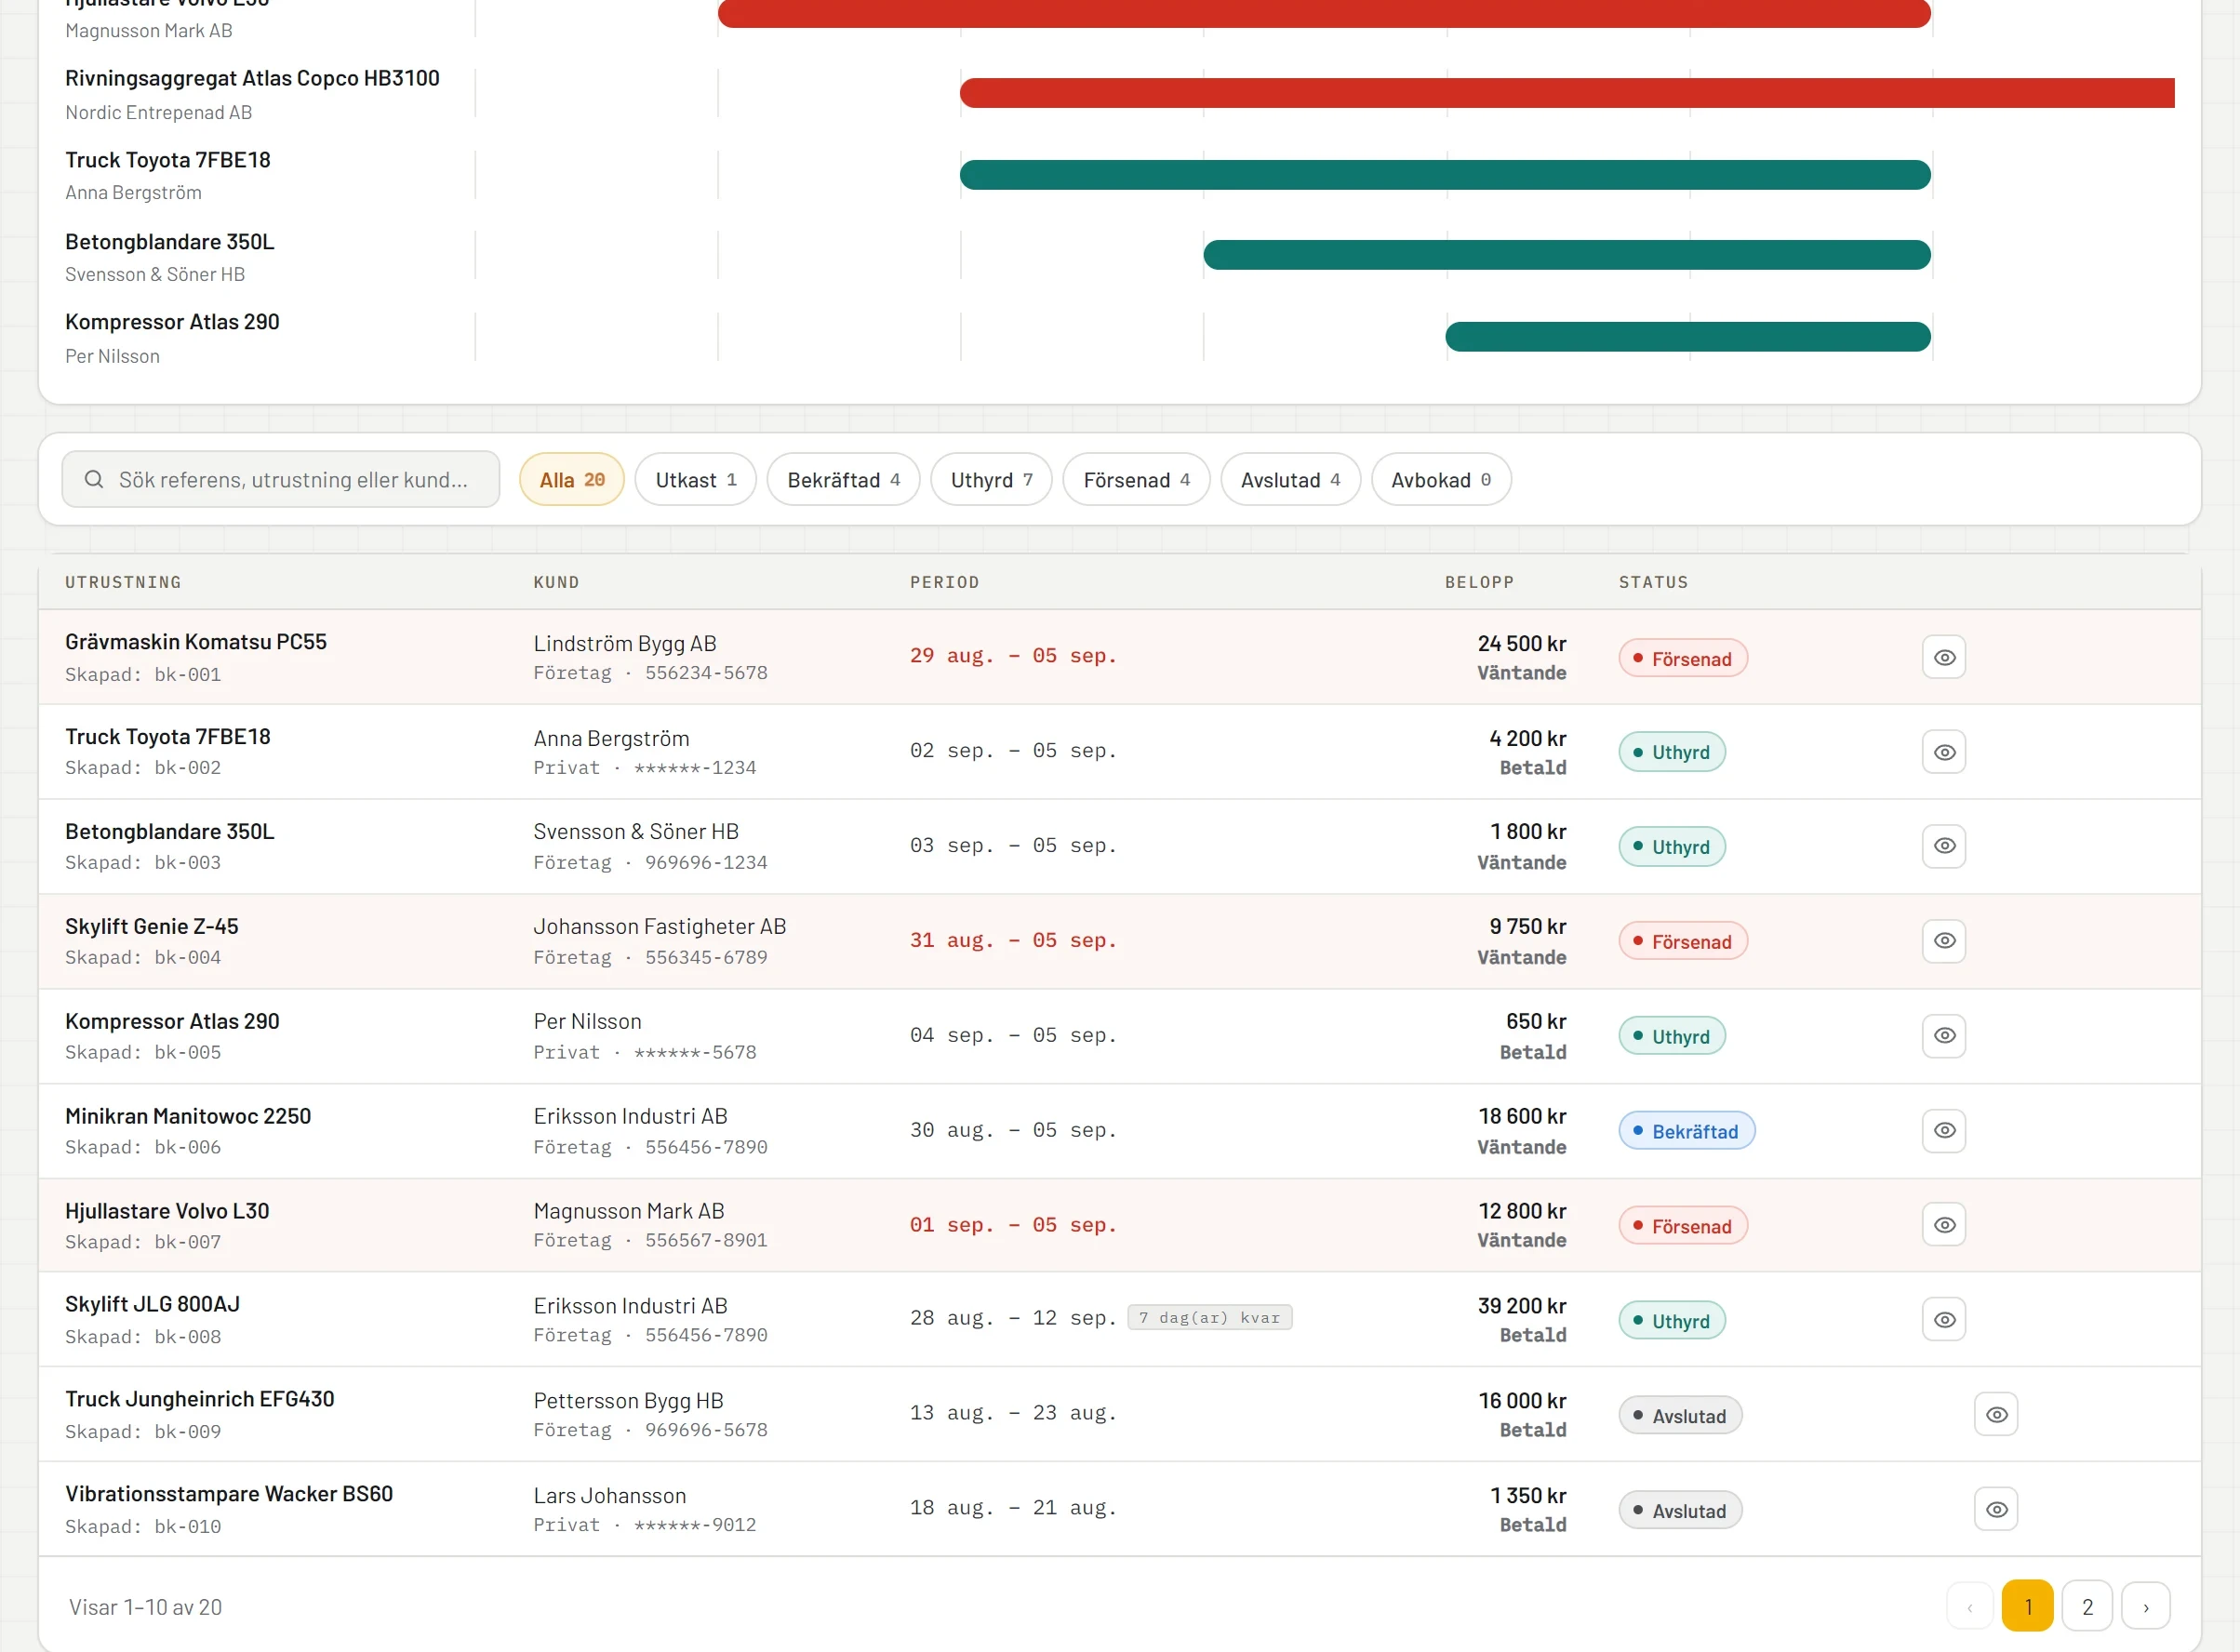Go to next page with arrow

(2146, 1607)
